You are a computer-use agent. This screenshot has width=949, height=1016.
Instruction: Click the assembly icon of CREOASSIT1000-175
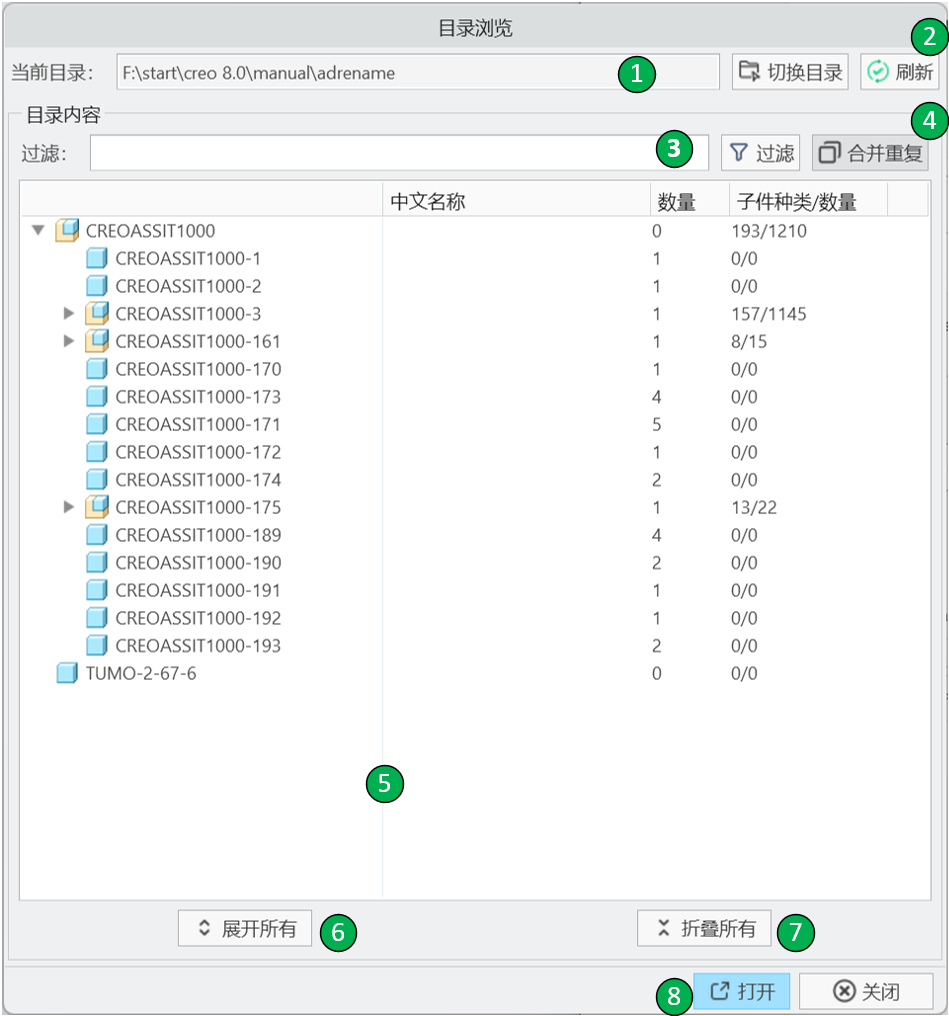(x=96, y=508)
